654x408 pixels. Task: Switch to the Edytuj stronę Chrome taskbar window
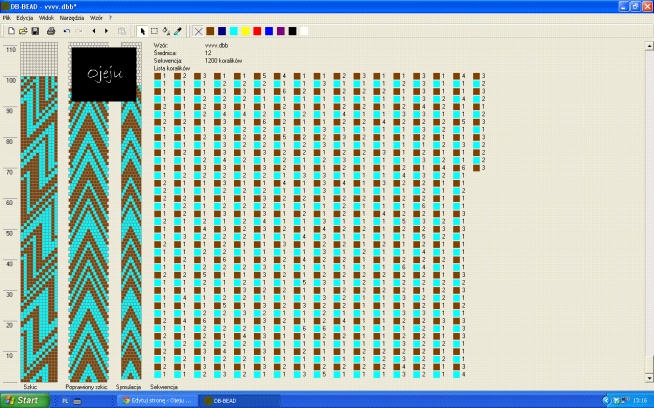[x=156, y=400]
